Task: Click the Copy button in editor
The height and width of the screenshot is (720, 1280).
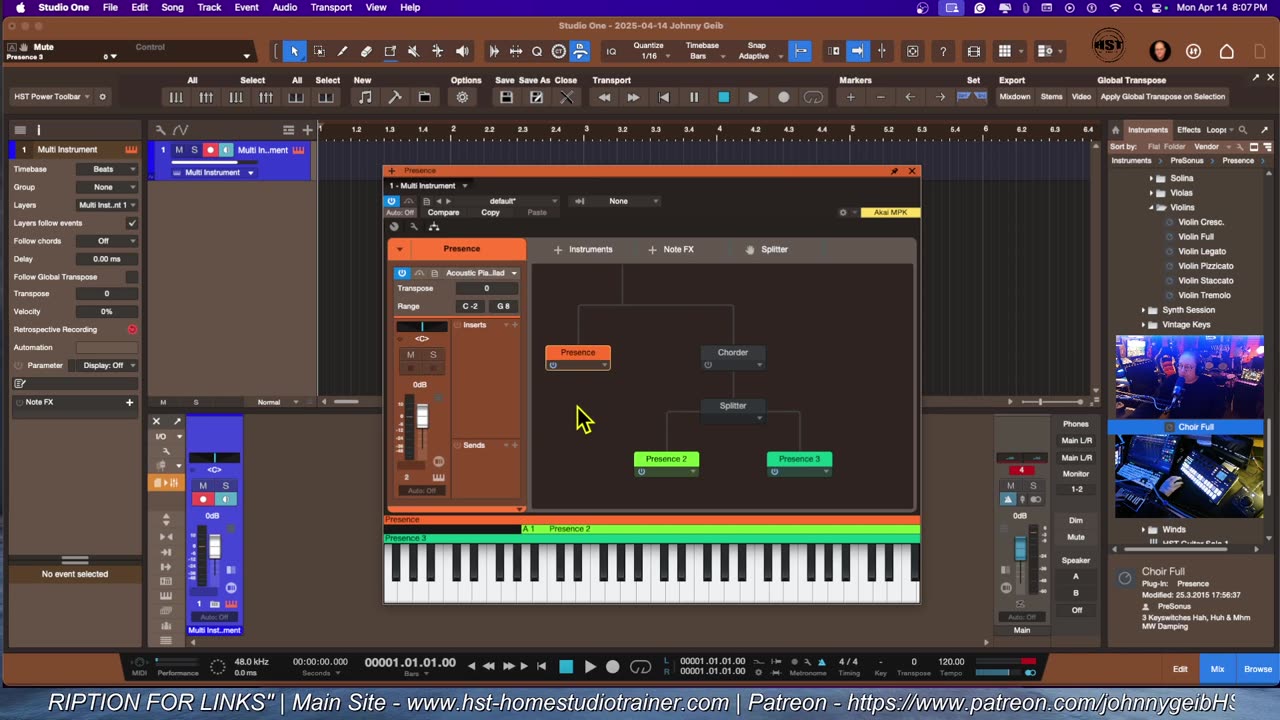Action: [490, 213]
